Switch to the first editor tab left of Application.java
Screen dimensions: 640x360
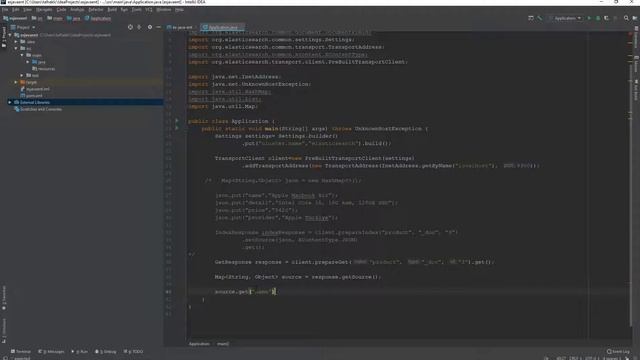tap(180, 27)
